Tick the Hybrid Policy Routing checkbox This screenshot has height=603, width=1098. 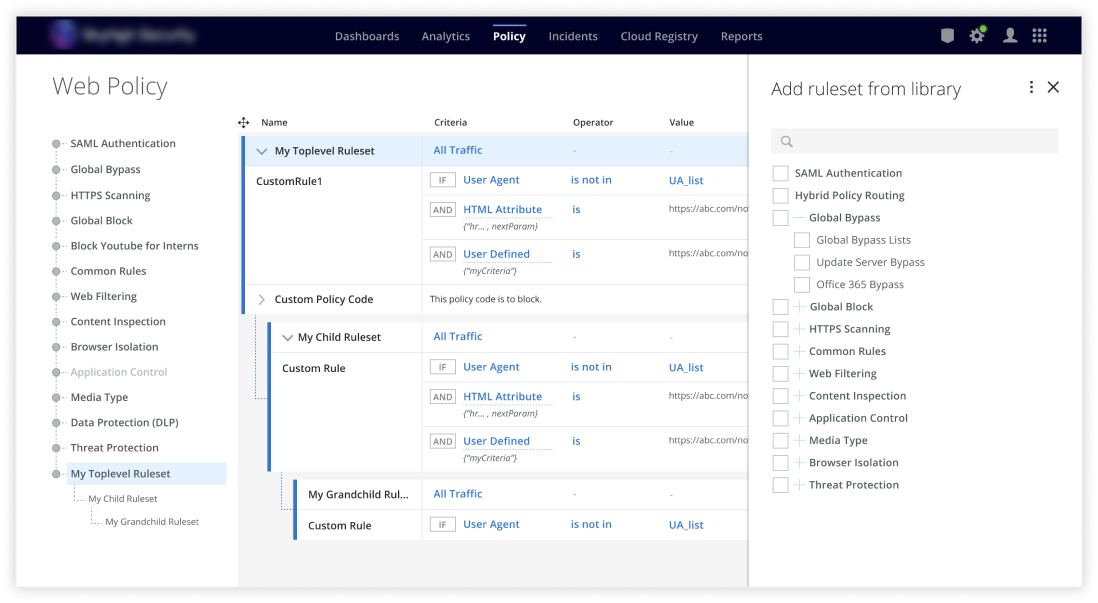pos(781,196)
